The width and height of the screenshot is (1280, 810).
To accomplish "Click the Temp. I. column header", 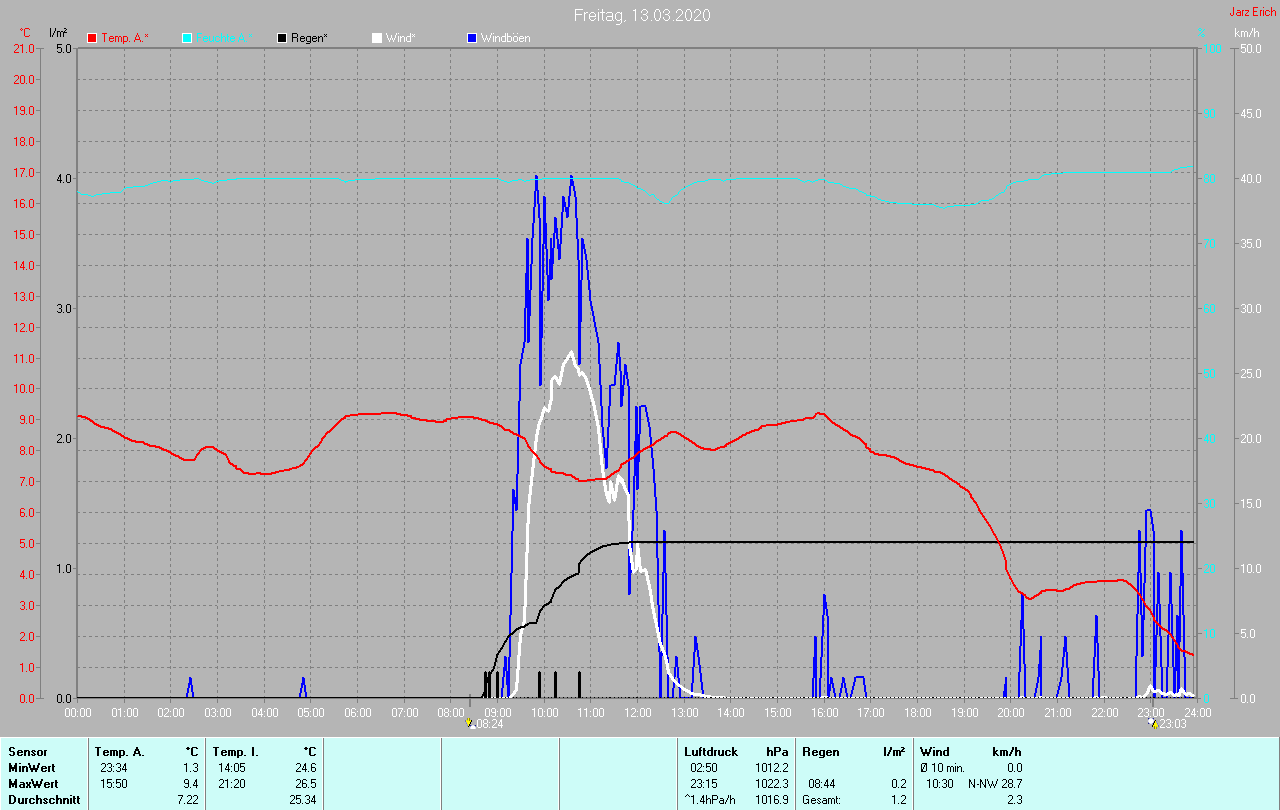I will point(235,752).
